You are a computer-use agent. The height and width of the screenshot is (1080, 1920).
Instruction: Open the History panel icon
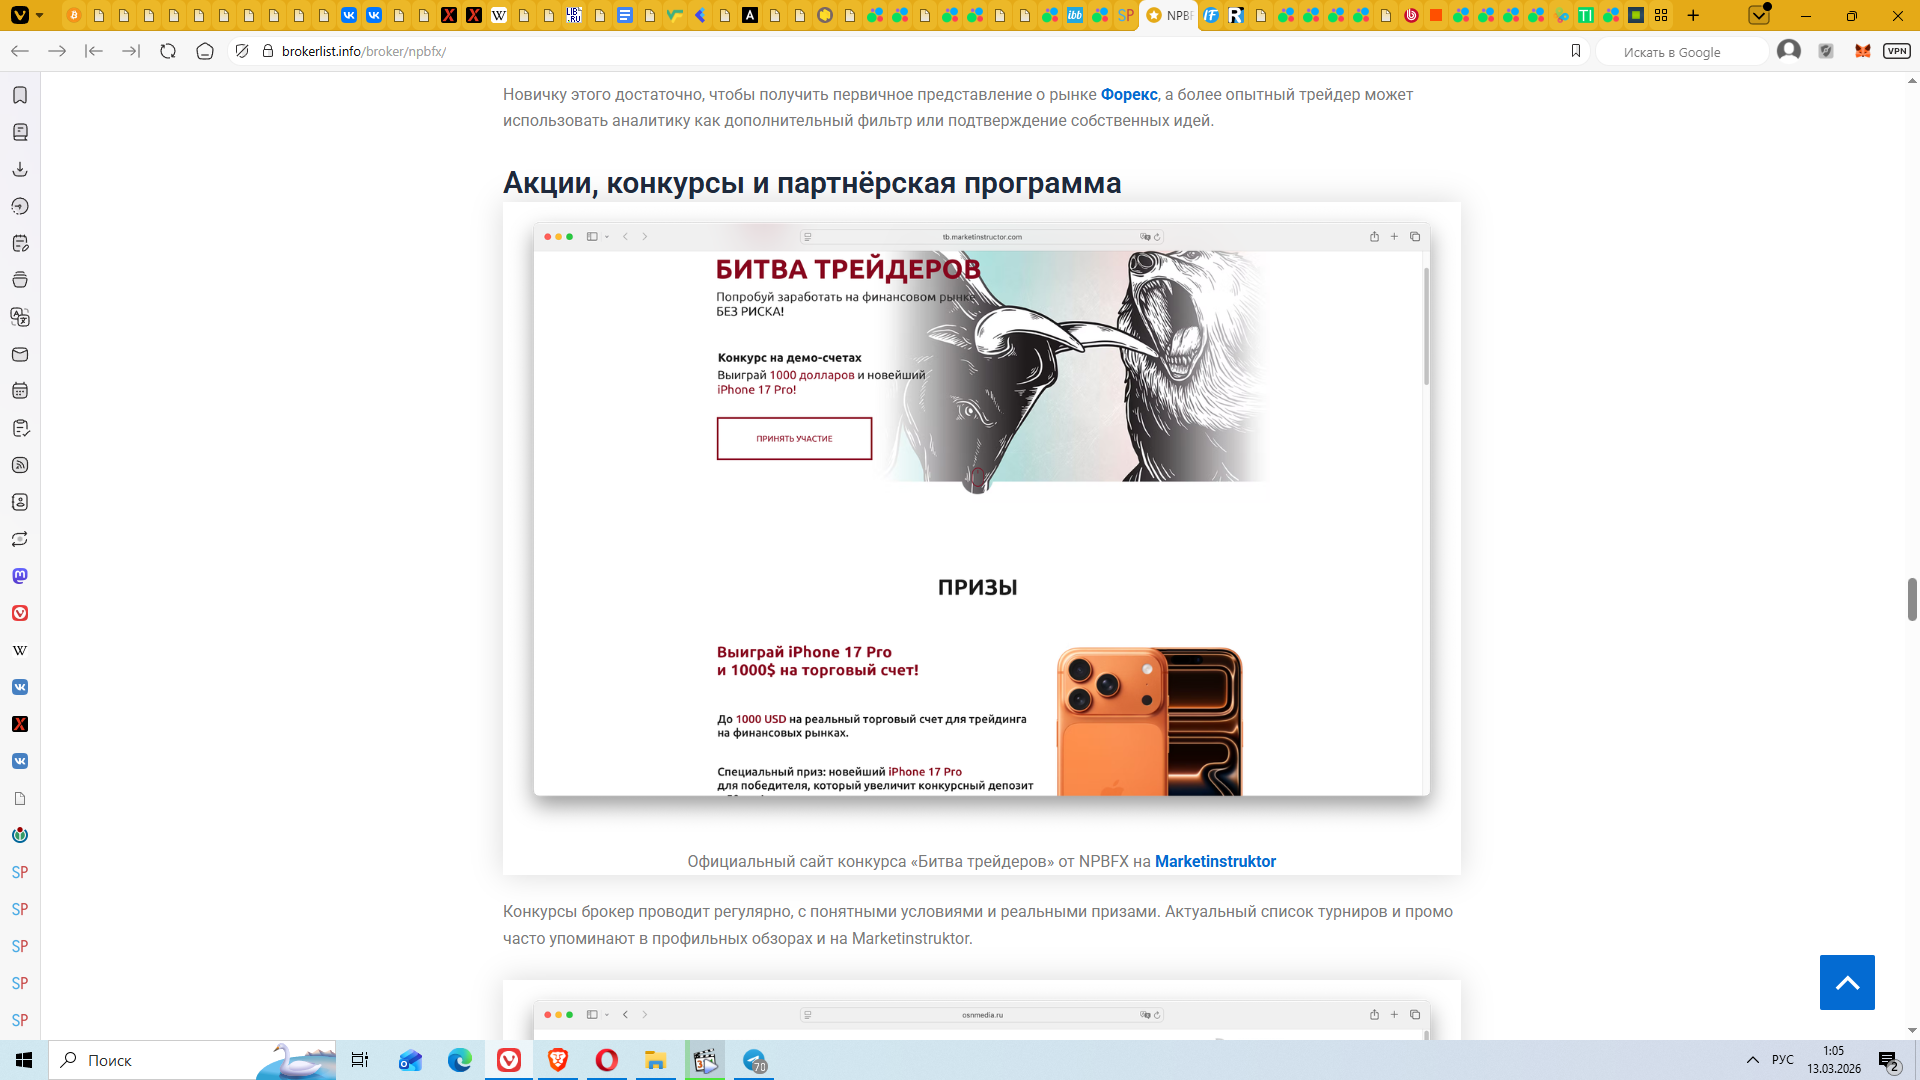(x=20, y=206)
